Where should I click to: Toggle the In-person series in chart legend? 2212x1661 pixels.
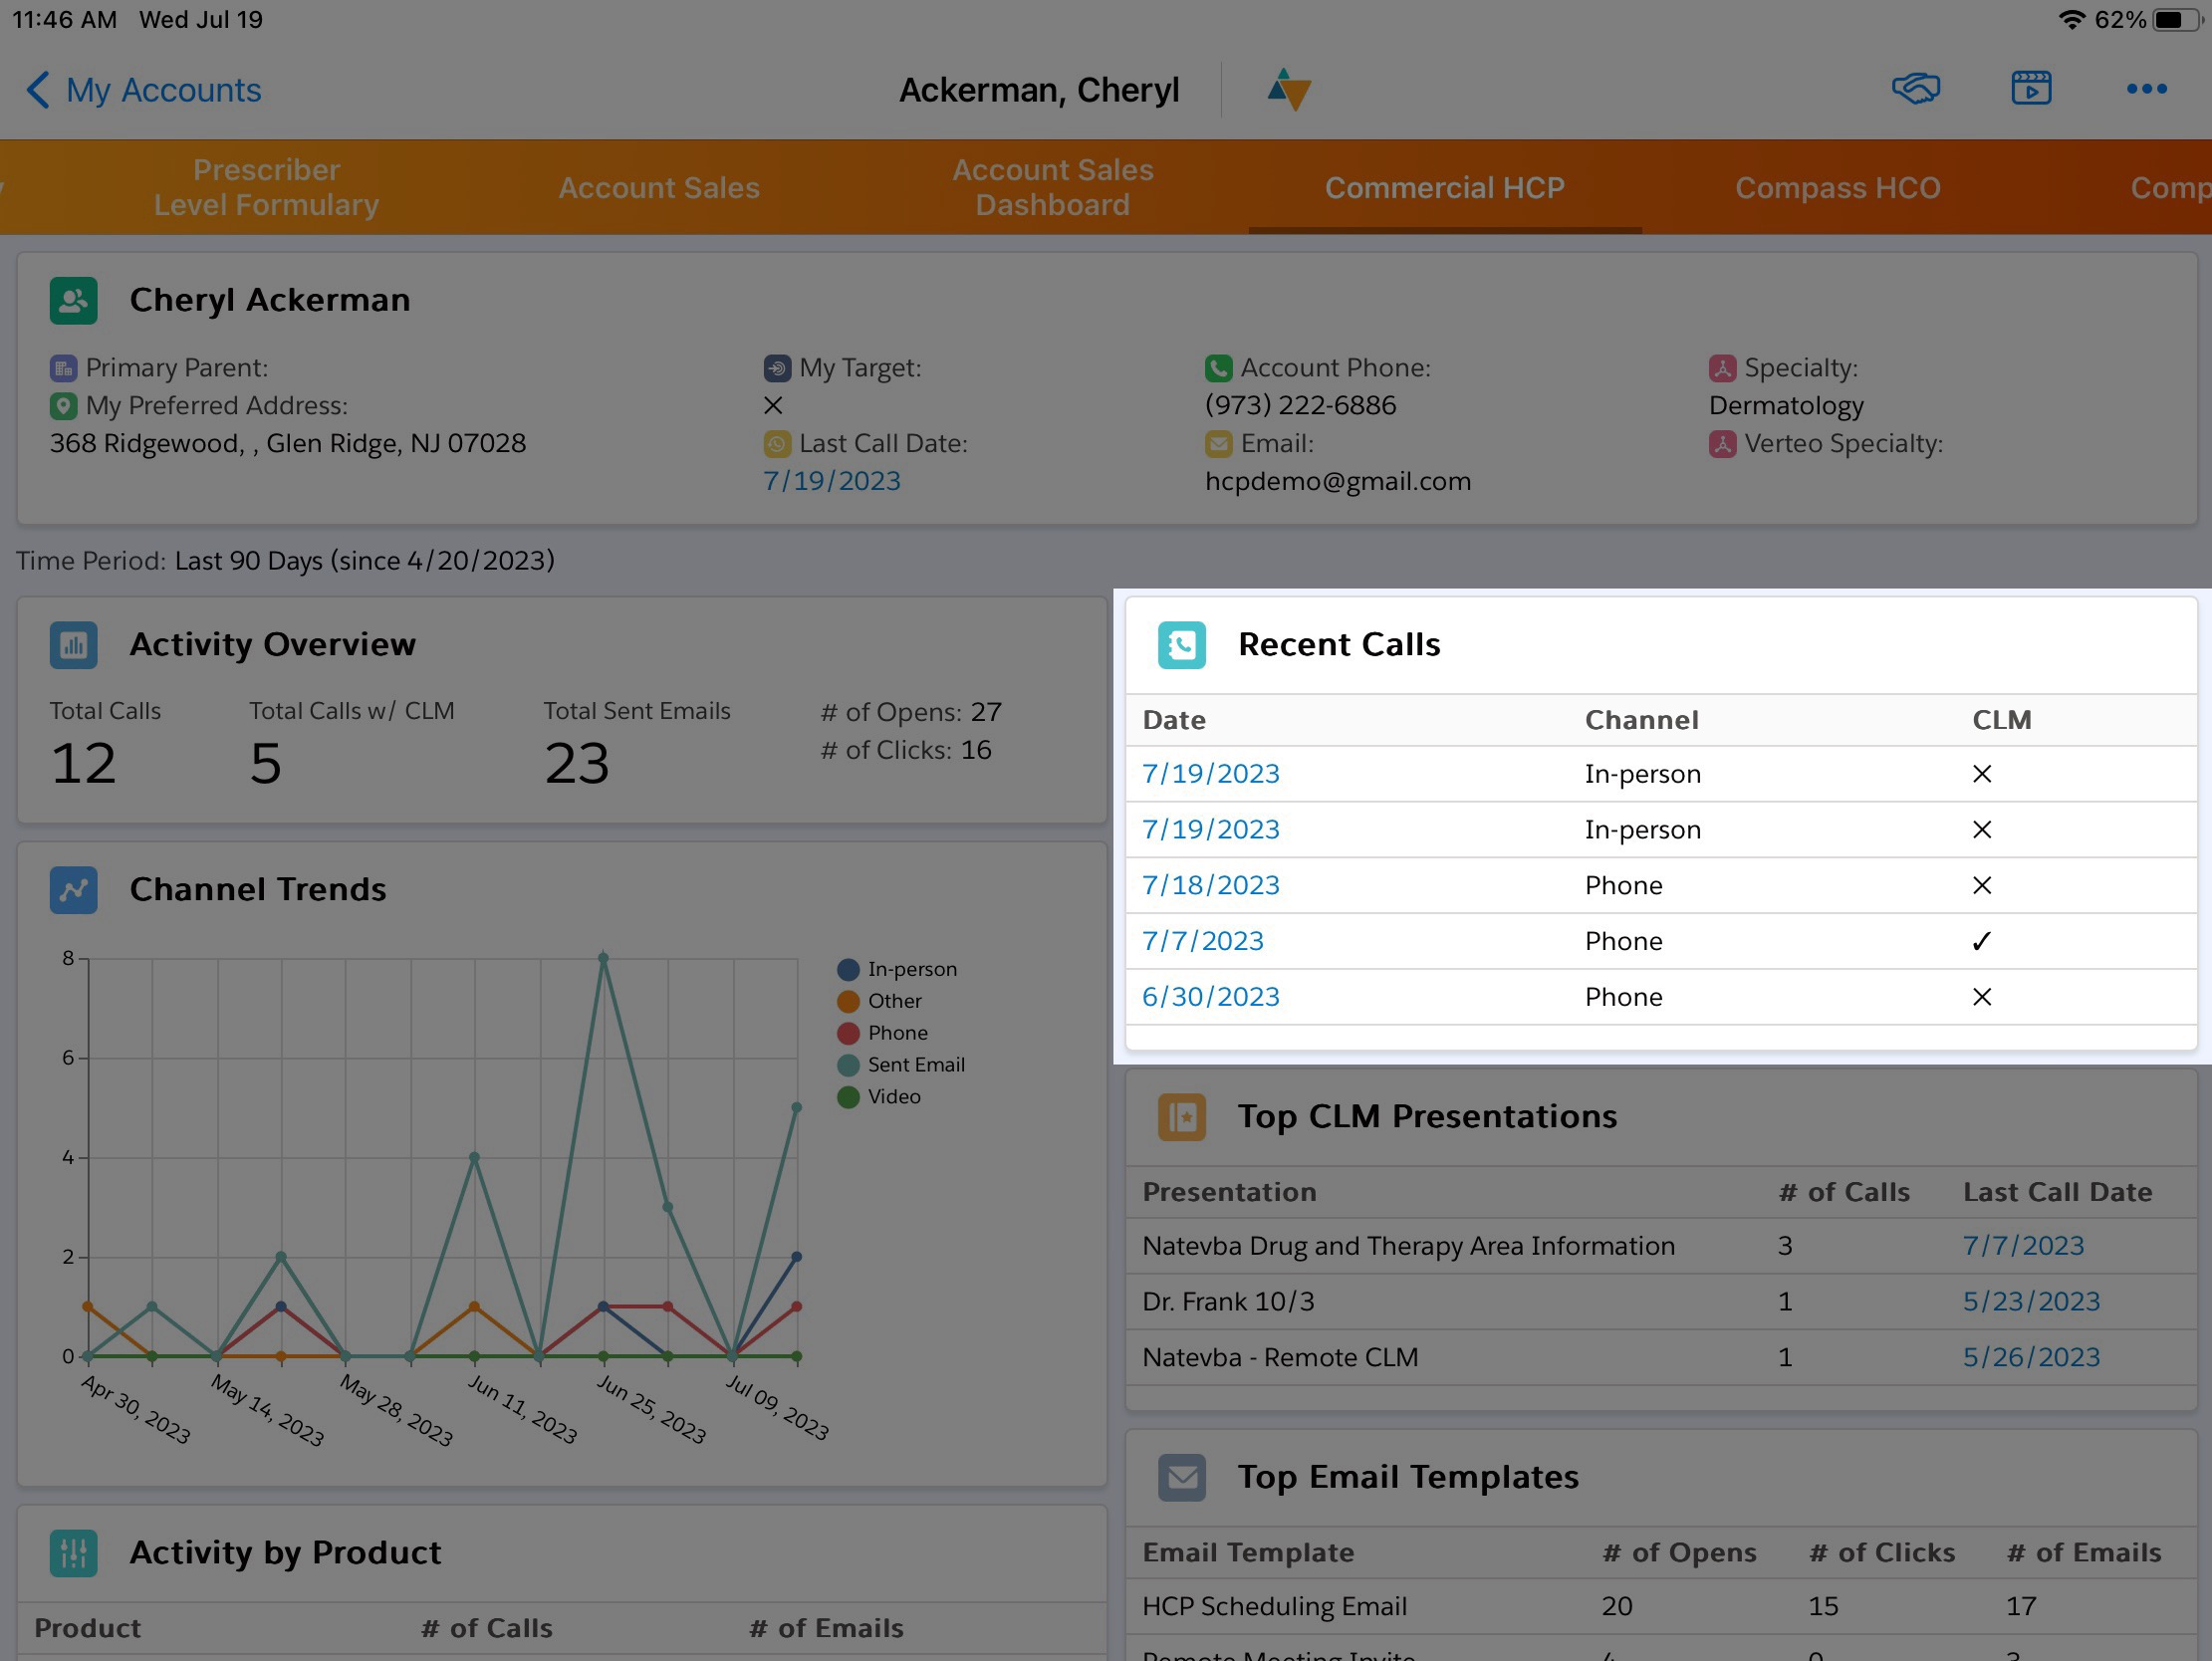[911, 969]
